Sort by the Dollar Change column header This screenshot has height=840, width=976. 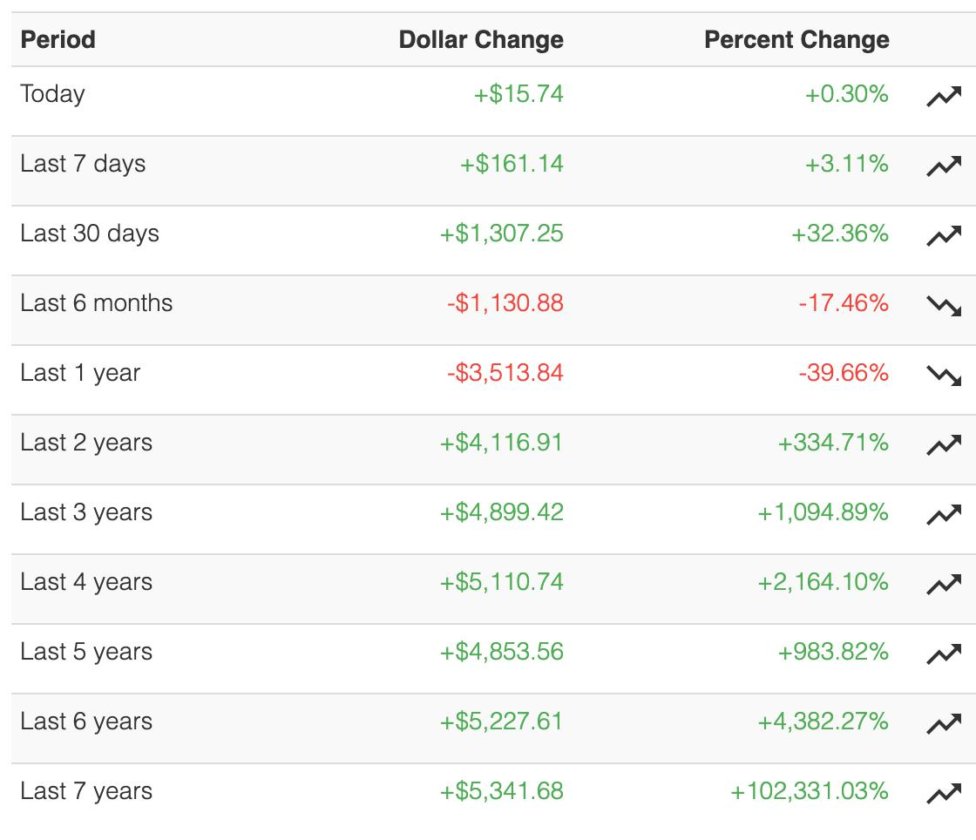click(480, 40)
